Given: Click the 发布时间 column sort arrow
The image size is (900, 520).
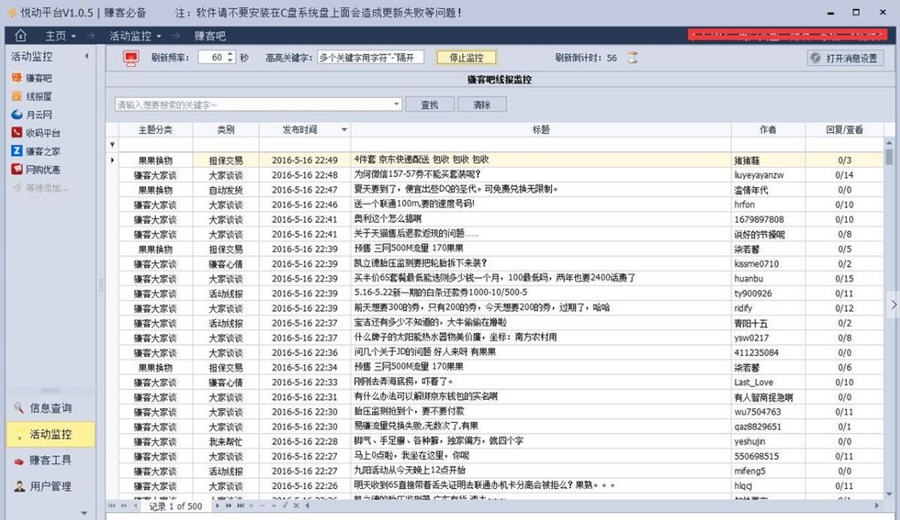Looking at the screenshot, I should 344,130.
